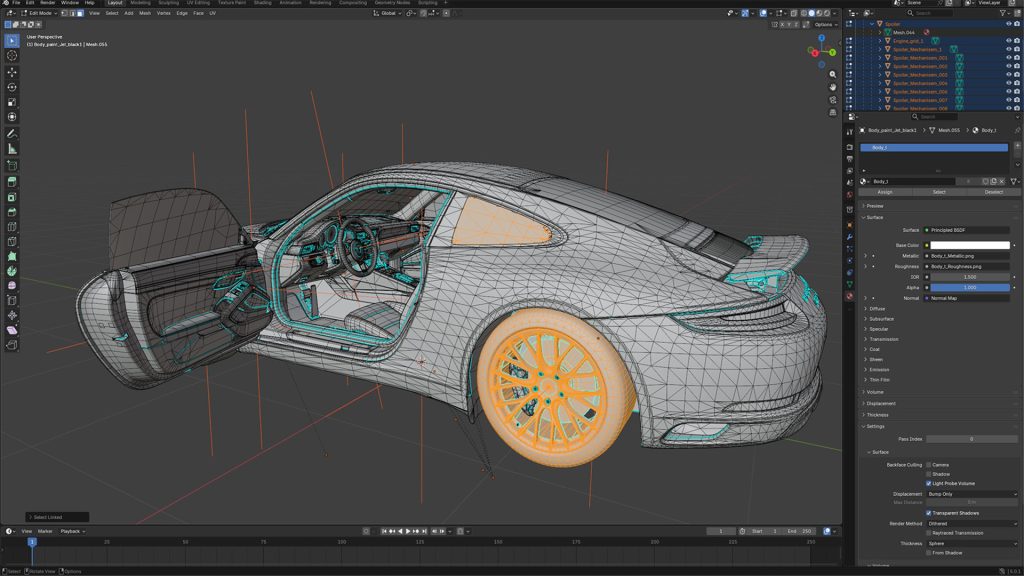Collapse the Settings panel
The image size is (1024, 576).
click(x=873, y=426)
